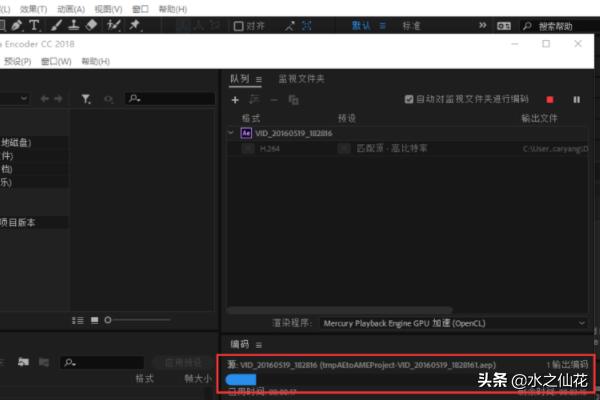Switch to the 监视文件夹 tab
This screenshot has height=400, width=600.
[x=300, y=79]
